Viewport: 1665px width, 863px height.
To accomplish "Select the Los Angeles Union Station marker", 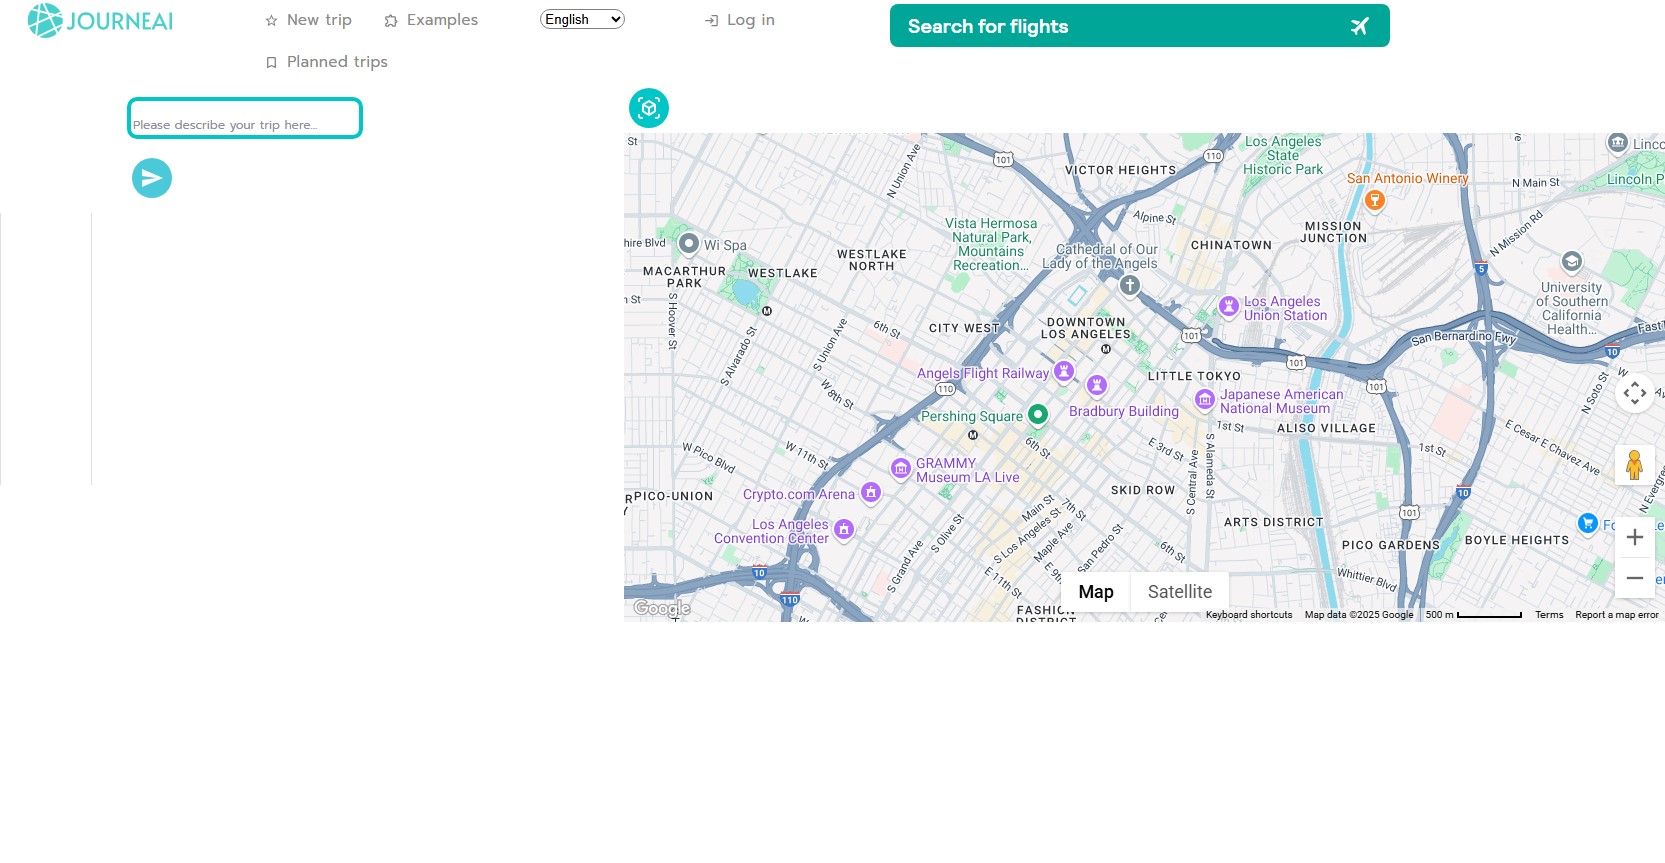I will (1229, 307).
